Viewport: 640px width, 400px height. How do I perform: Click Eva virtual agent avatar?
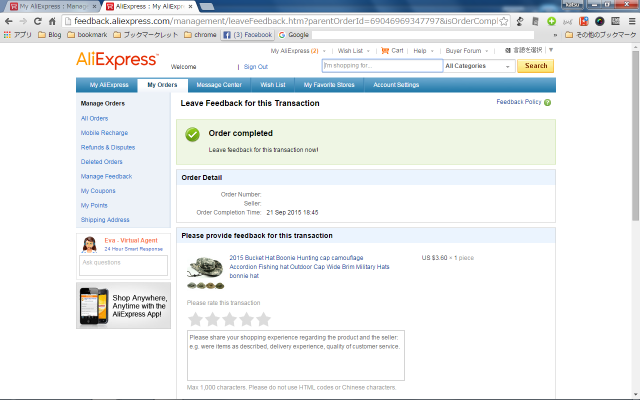coord(89,244)
